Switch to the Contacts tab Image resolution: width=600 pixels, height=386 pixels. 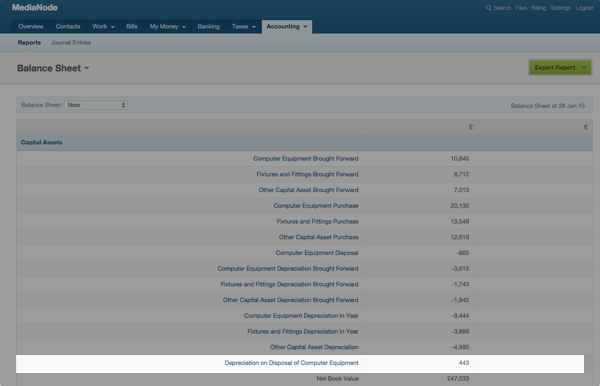68,26
